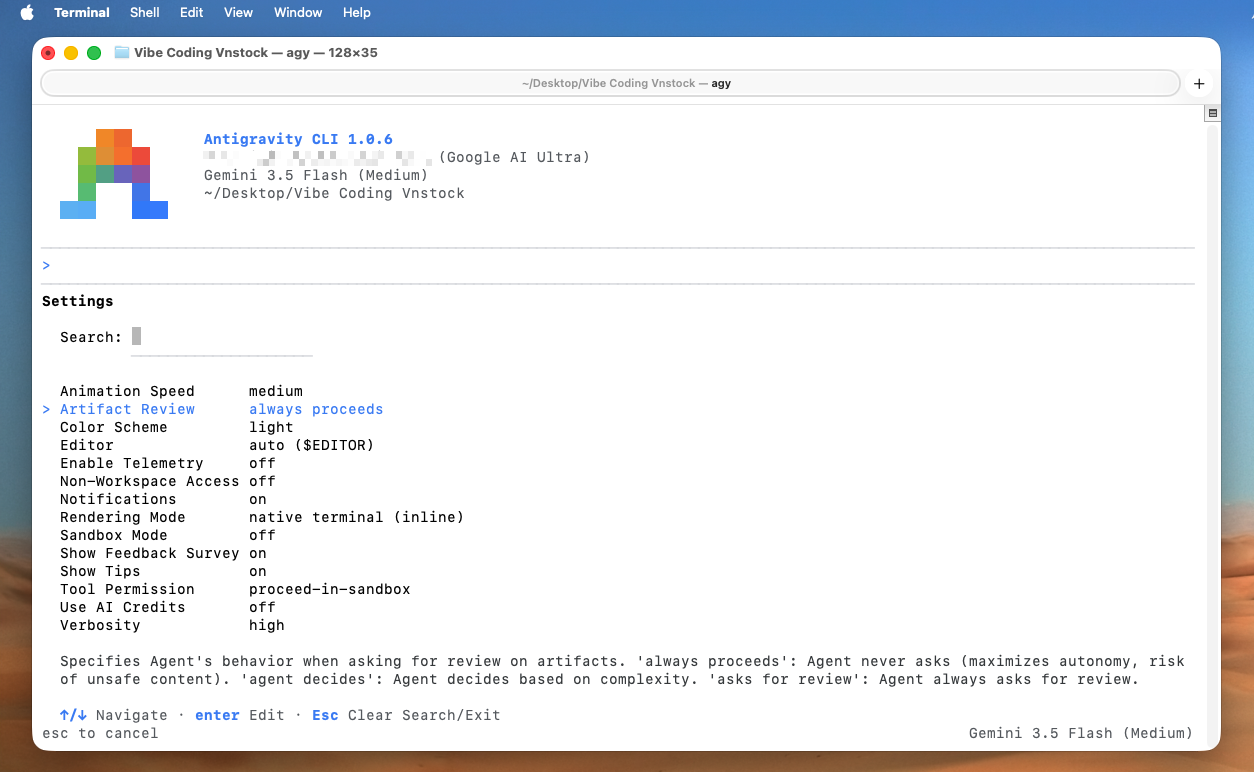1254x772 pixels.
Task: Select the Use AI Credits setting
Action: click(x=168, y=607)
